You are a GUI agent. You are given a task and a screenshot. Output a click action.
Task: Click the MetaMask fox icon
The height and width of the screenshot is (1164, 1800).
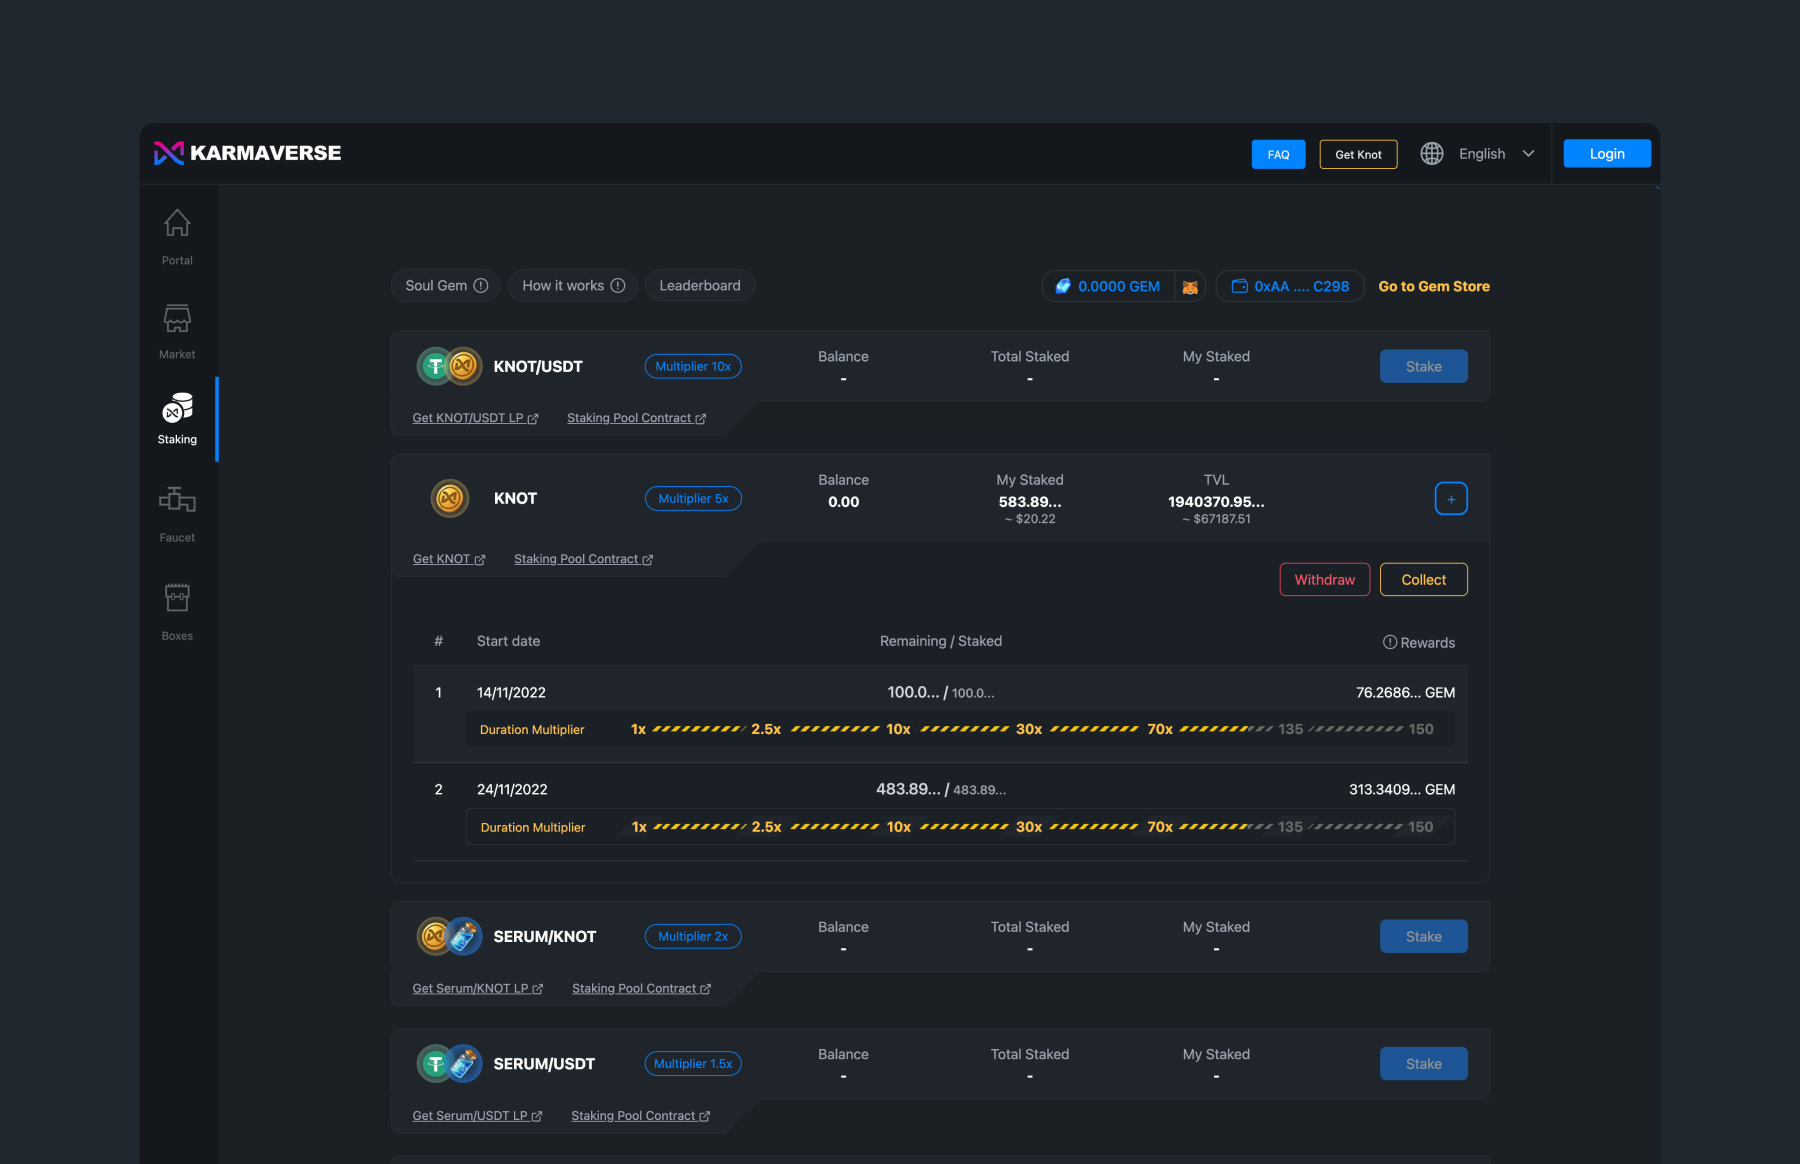coord(1190,287)
